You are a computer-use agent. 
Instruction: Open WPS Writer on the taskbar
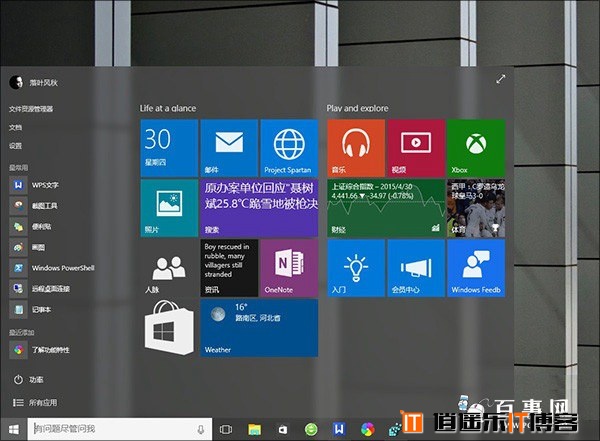click(339, 429)
